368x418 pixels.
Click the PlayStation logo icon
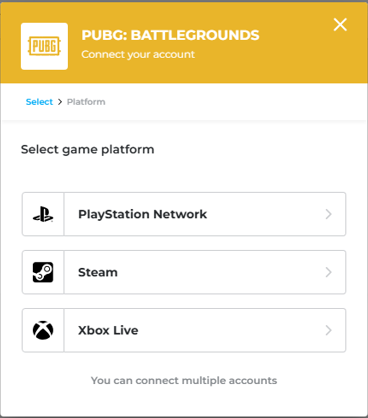43,214
